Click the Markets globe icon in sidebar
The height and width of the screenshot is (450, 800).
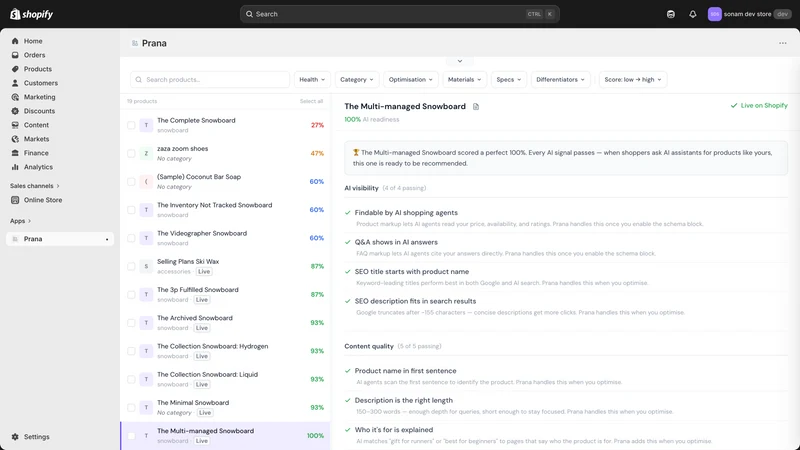(x=15, y=139)
